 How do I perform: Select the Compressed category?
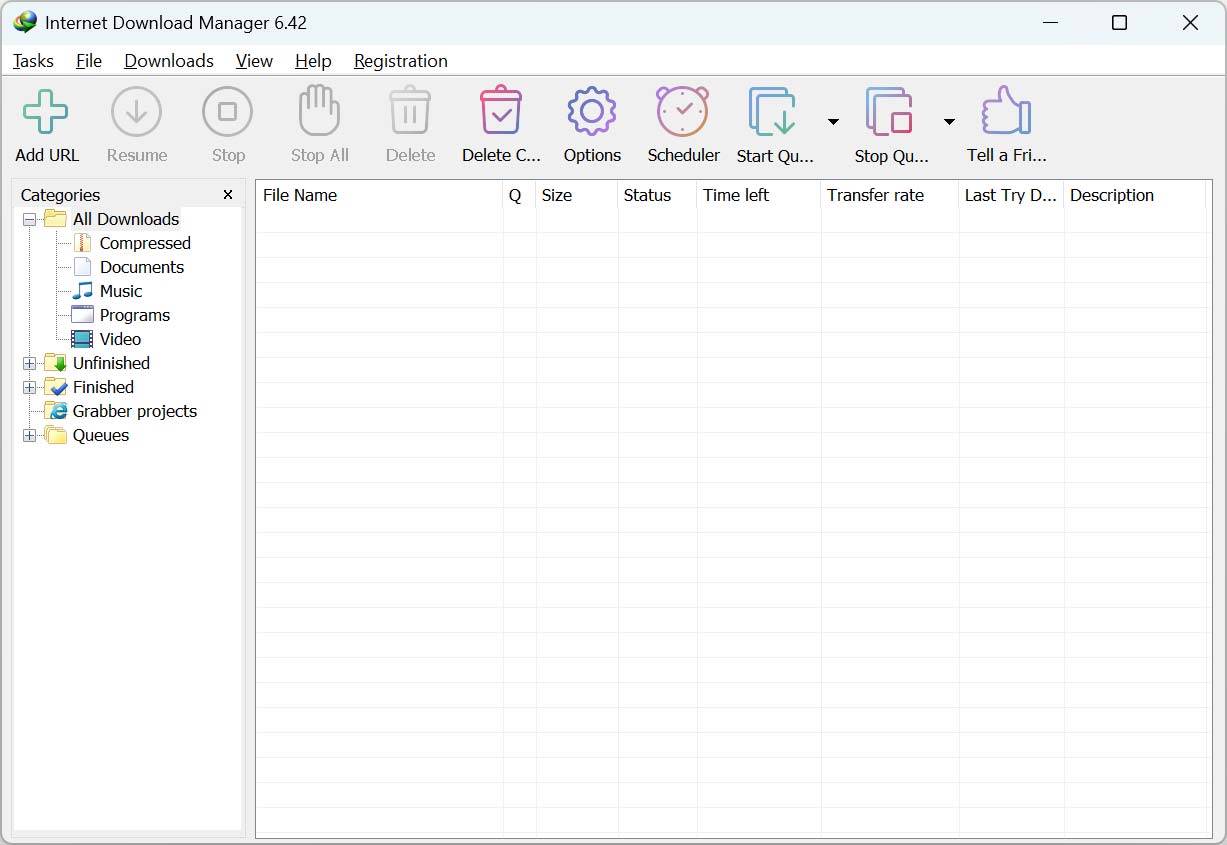[x=144, y=243]
